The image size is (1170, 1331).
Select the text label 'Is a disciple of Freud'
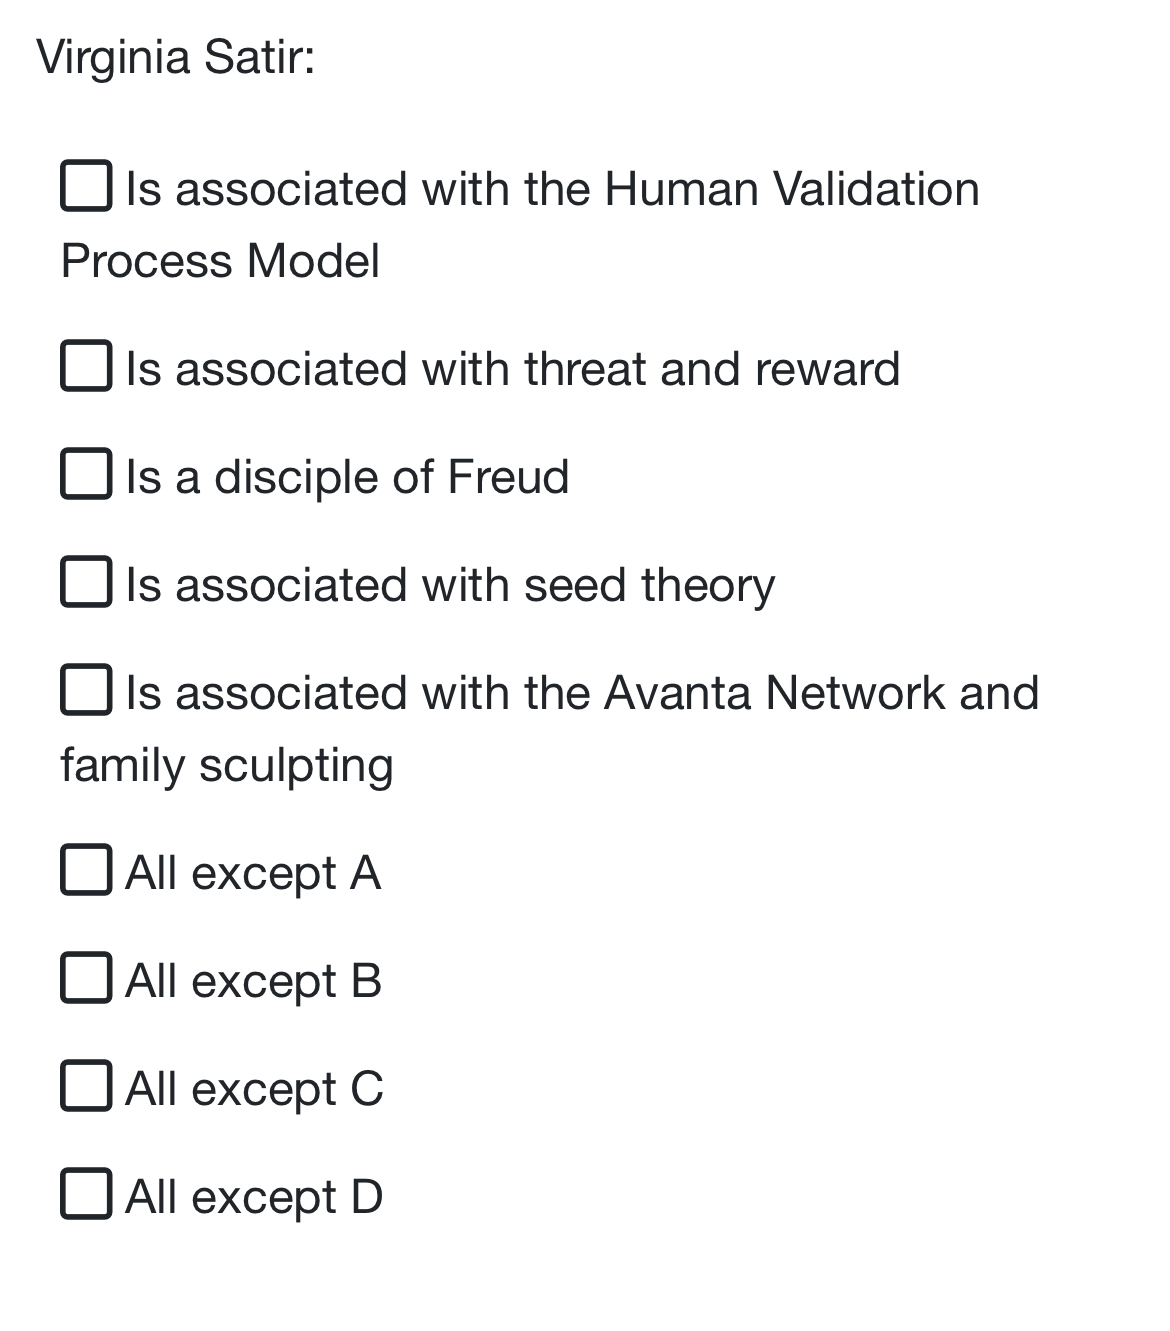click(348, 476)
